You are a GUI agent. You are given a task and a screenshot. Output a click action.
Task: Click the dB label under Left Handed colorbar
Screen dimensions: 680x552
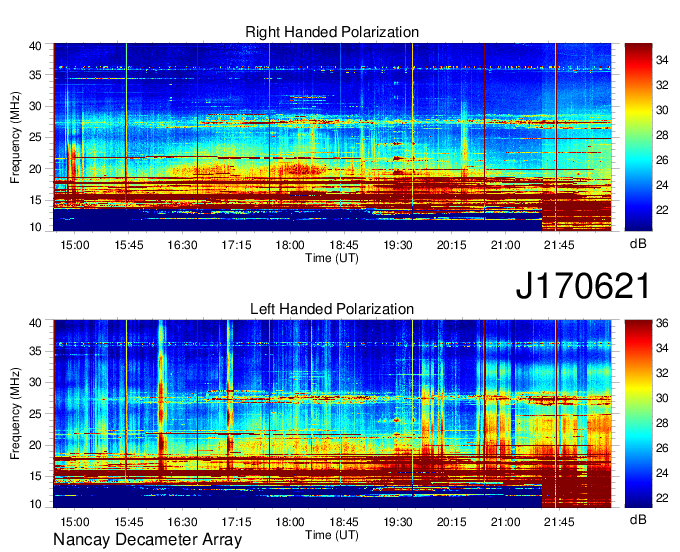click(x=638, y=519)
